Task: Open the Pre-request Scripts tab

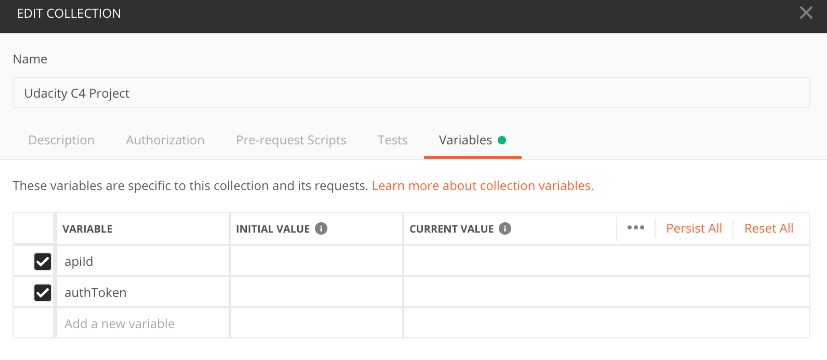Action: point(291,140)
